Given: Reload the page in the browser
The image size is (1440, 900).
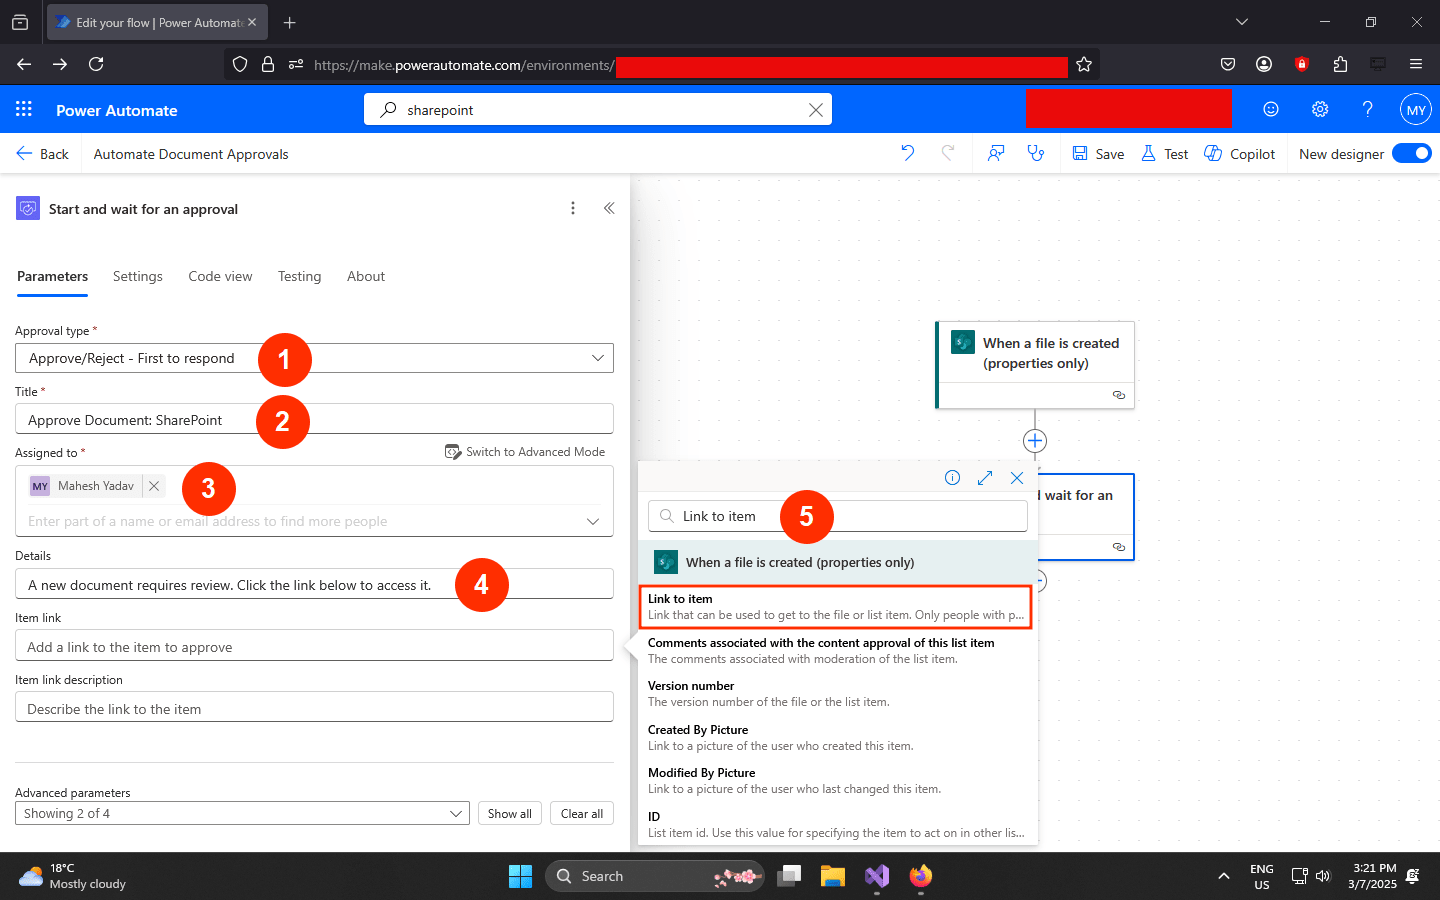Looking at the screenshot, I should pyautogui.click(x=96, y=64).
